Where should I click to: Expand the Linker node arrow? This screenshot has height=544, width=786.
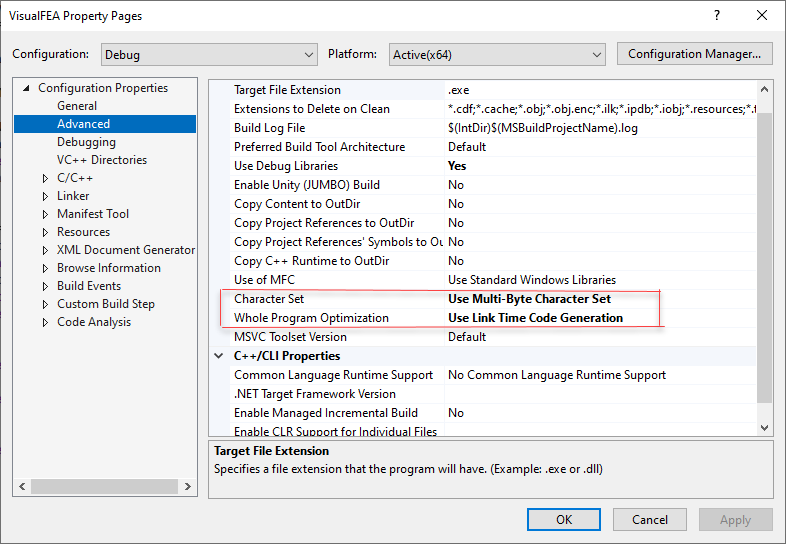coord(45,197)
